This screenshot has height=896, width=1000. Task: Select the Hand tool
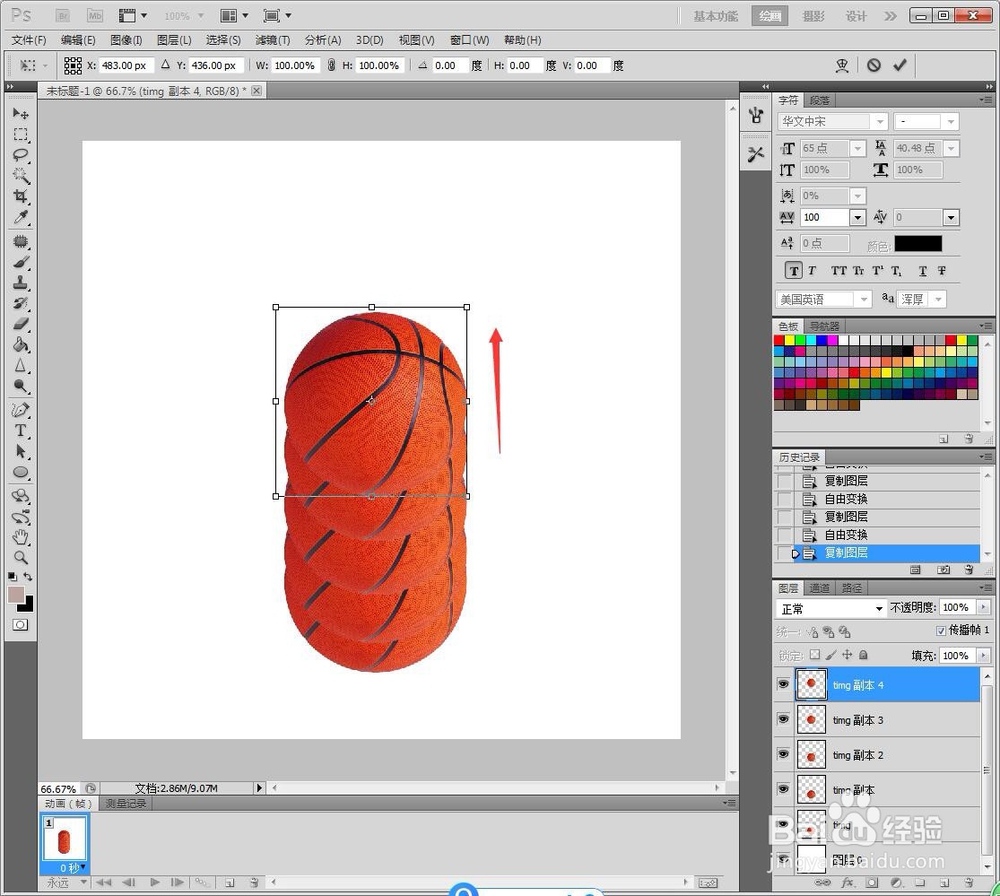[x=20, y=537]
